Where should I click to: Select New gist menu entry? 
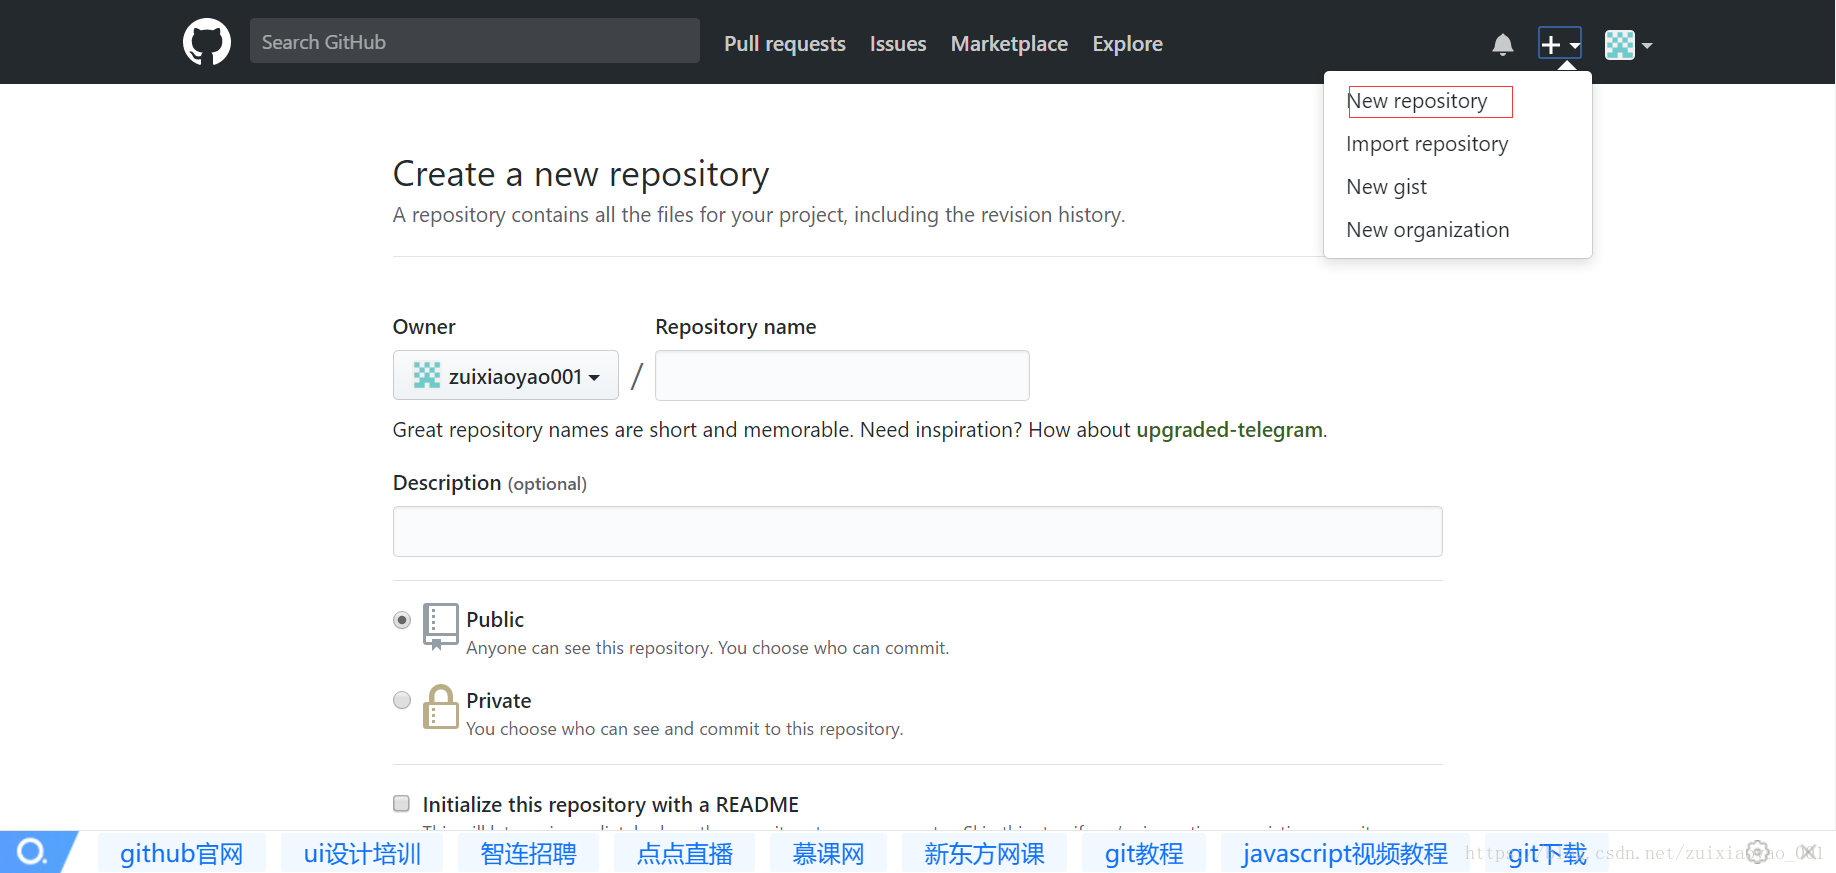pyautogui.click(x=1386, y=187)
